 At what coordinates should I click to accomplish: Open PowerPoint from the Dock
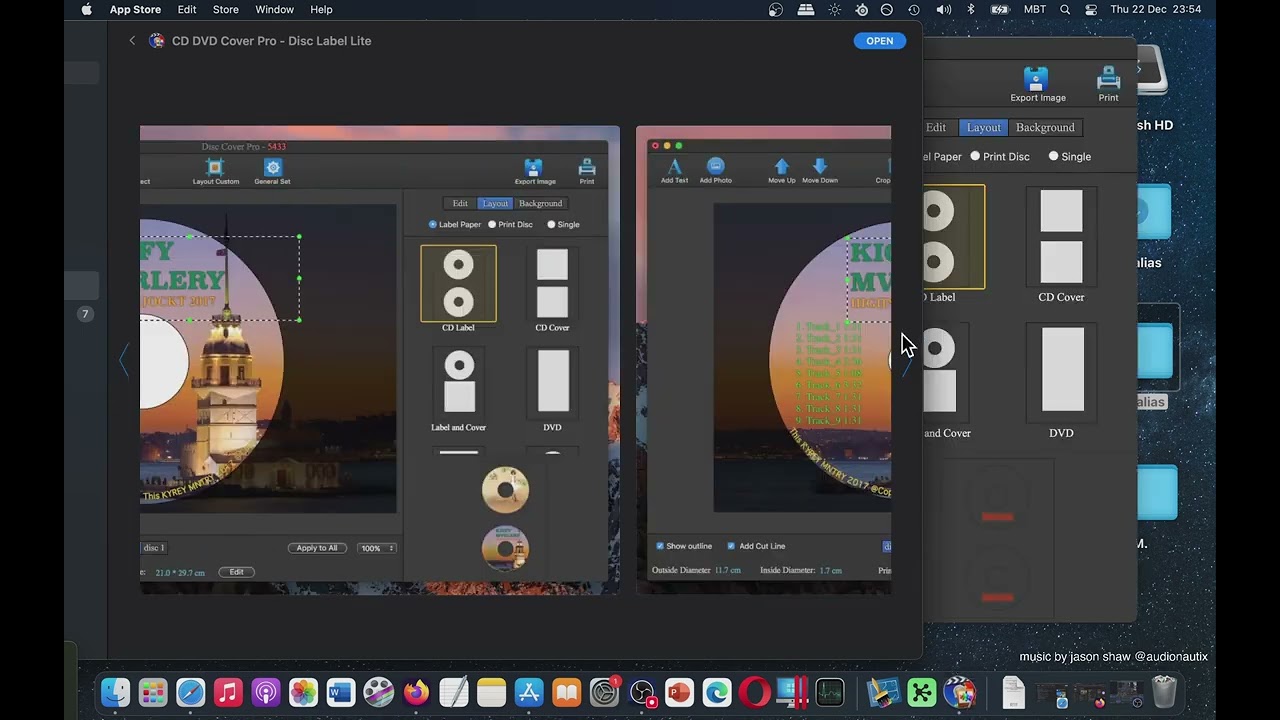[679, 692]
